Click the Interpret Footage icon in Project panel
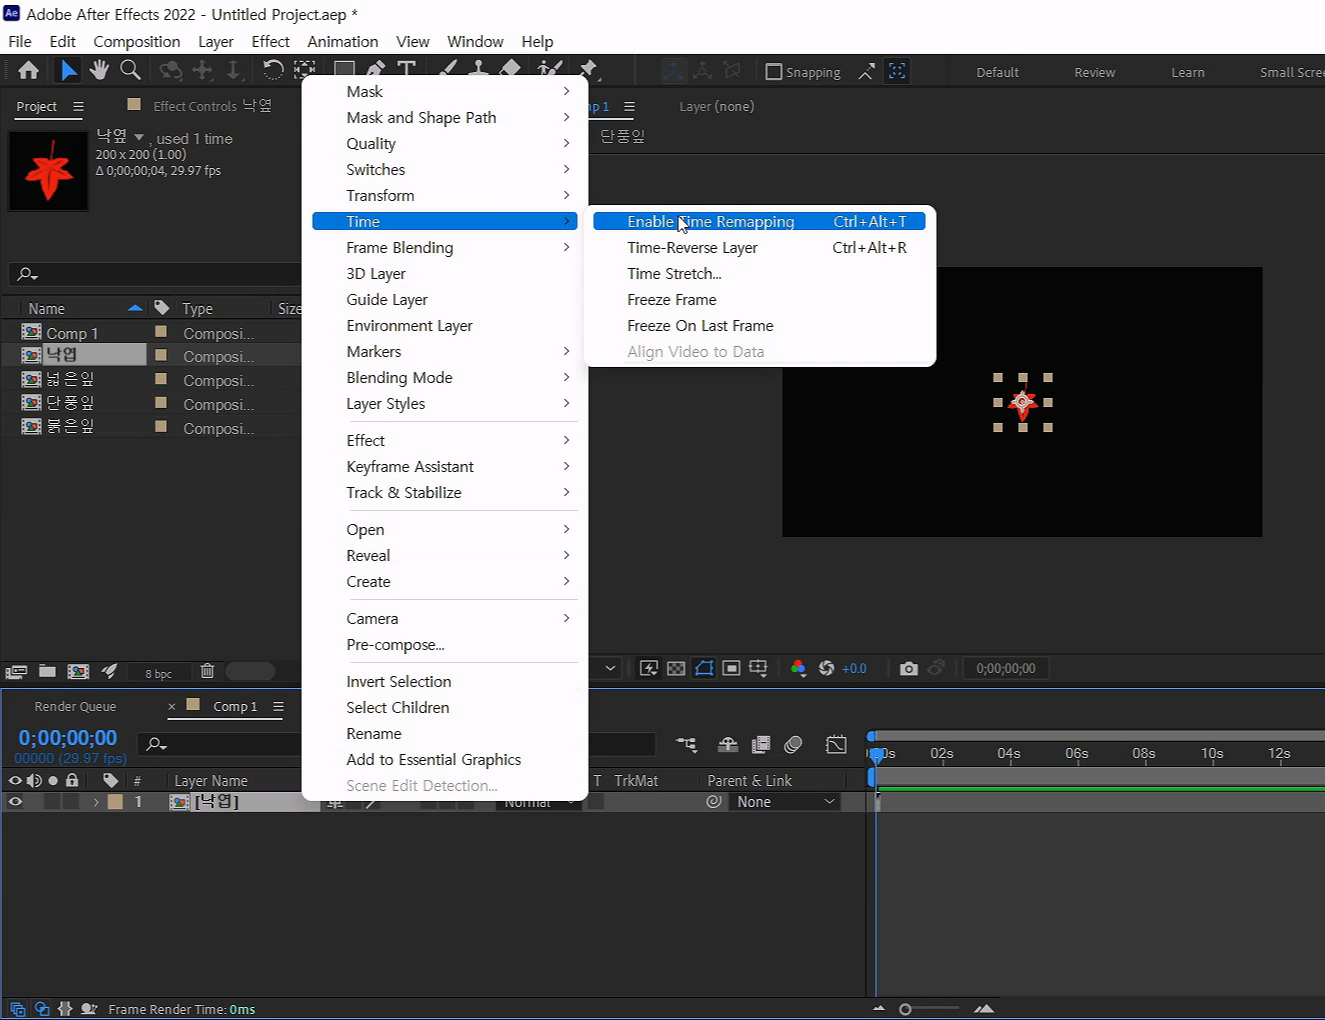The image size is (1325, 1020). tap(16, 672)
